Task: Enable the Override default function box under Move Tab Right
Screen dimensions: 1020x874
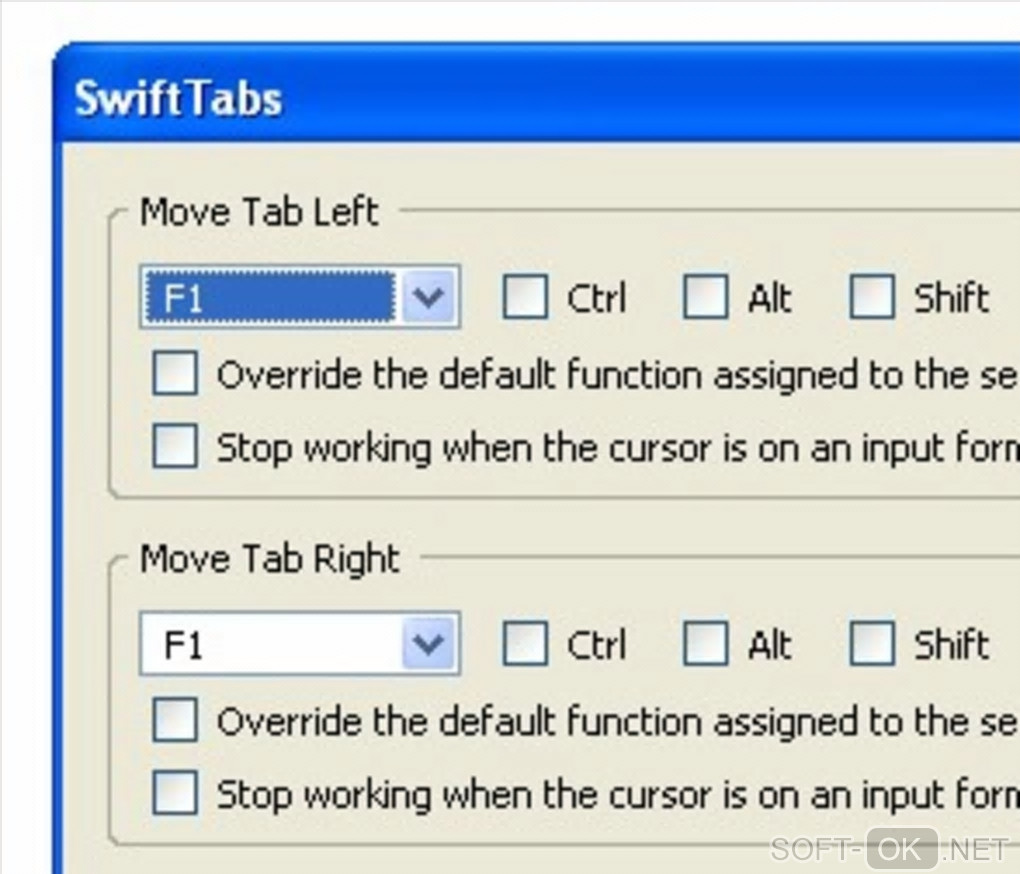Action: 175,721
